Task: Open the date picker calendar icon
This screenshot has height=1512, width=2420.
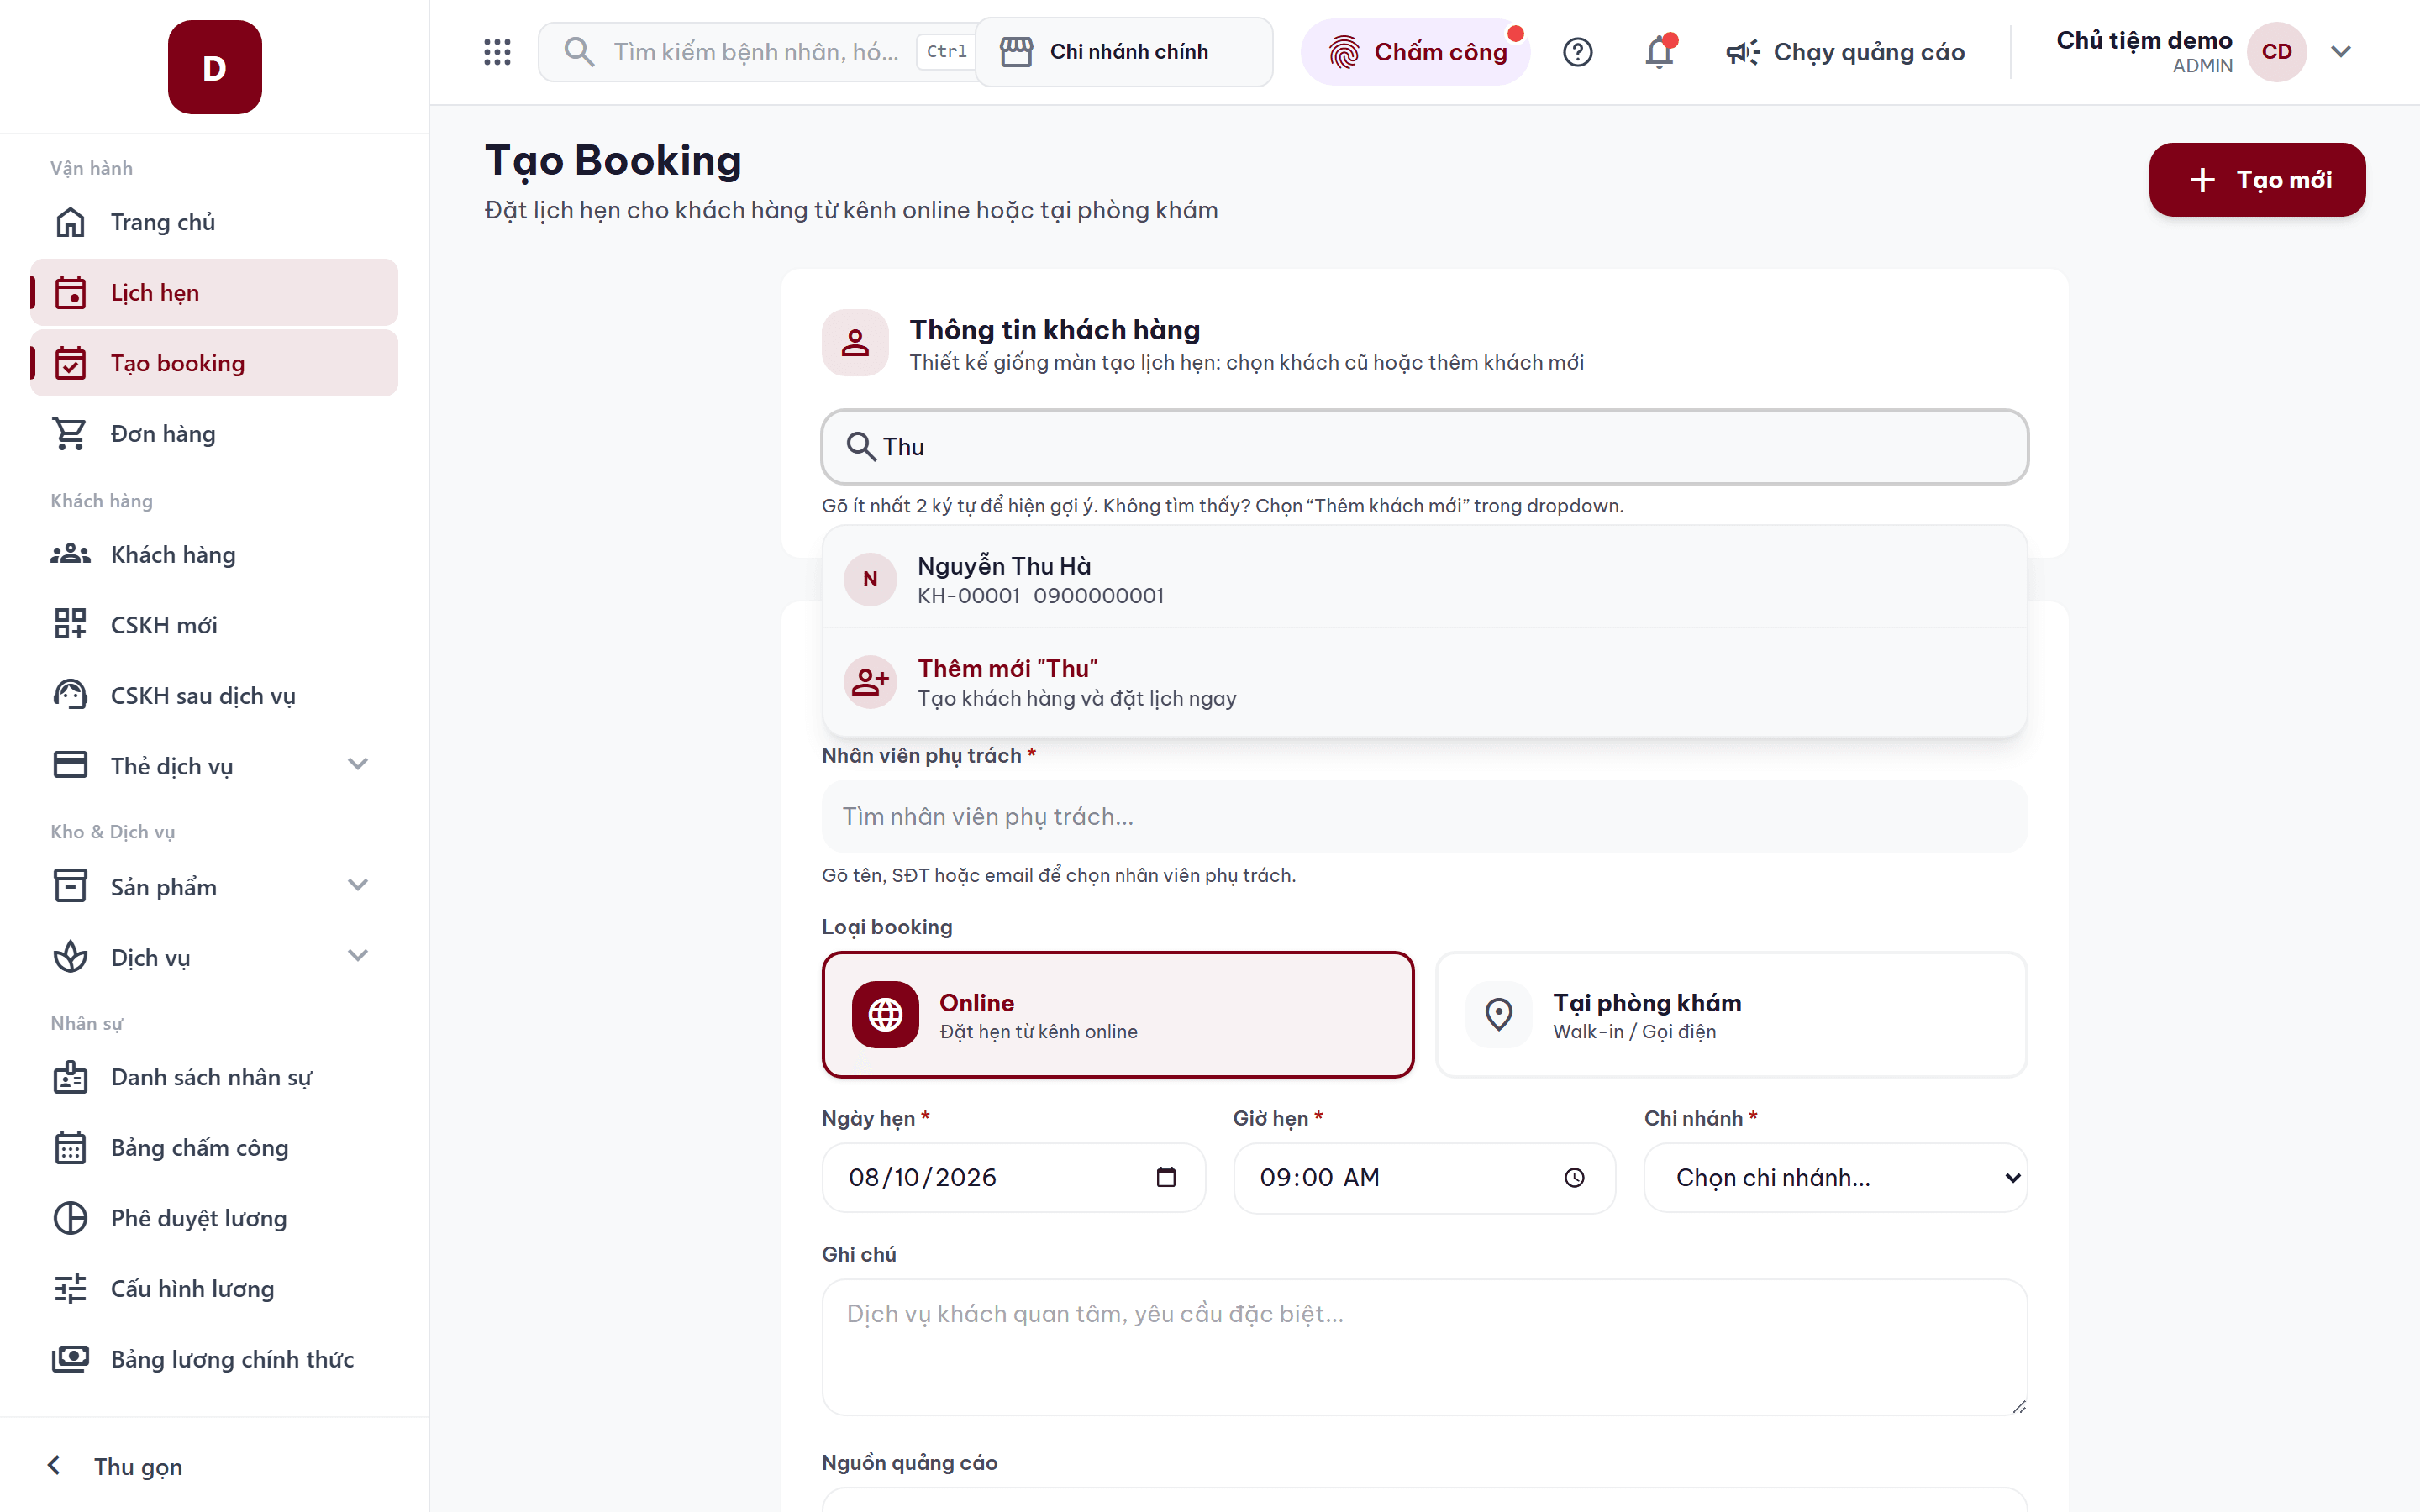Action: [1166, 1177]
